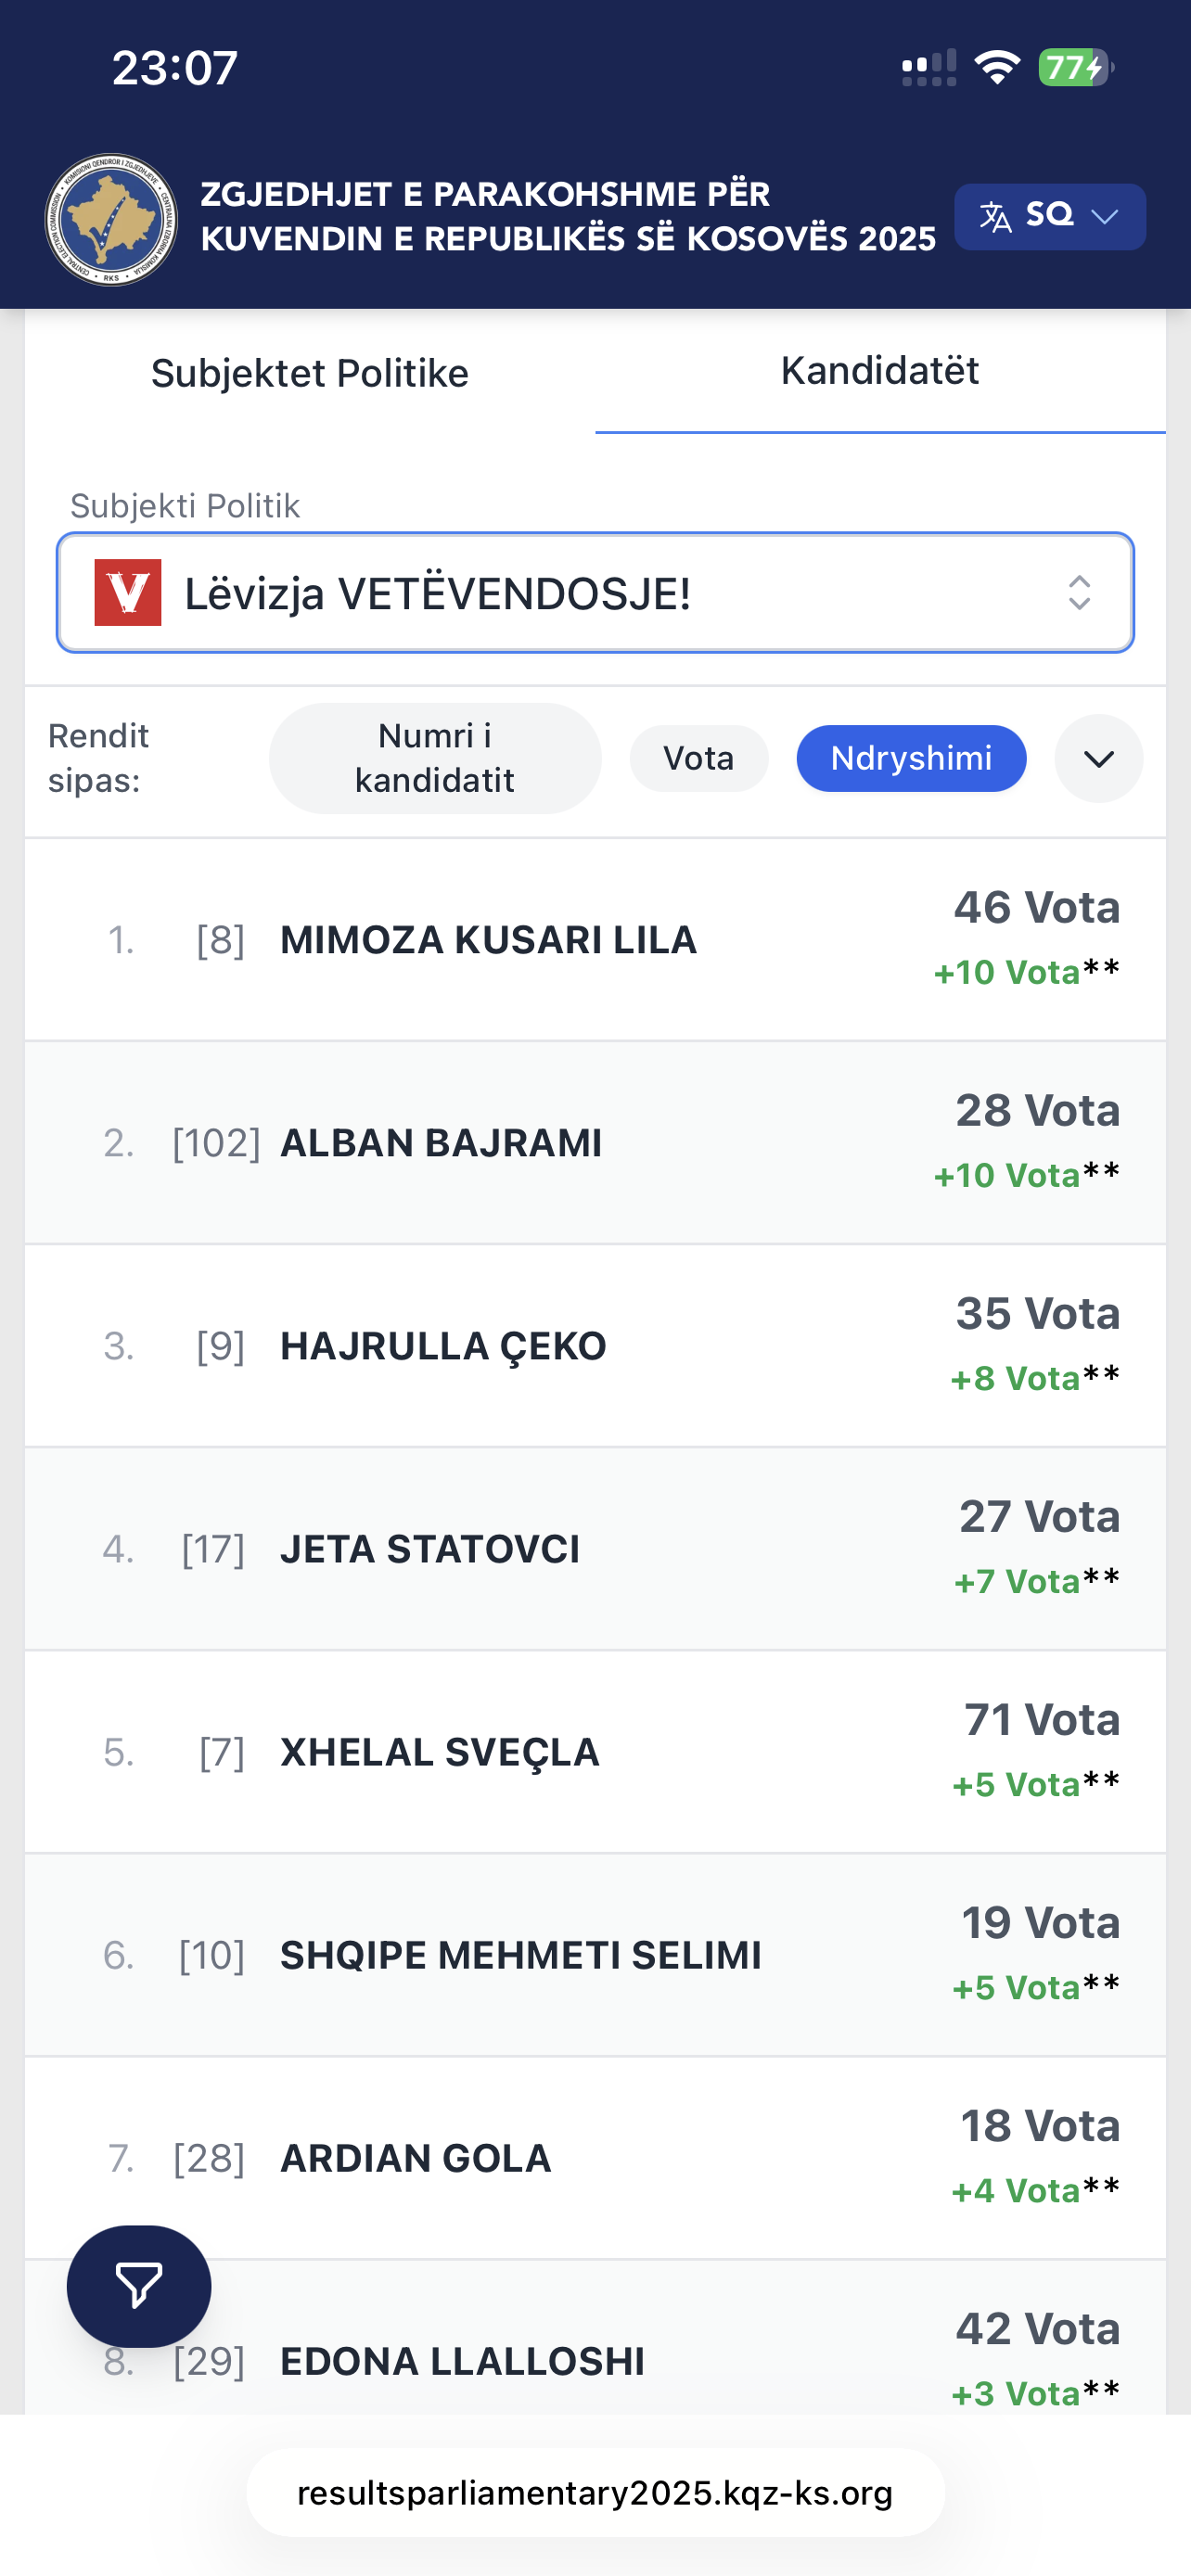Tap the cellular signal bars icon
Viewport: 1191px width, 2576px height.
tap(928, 68)
